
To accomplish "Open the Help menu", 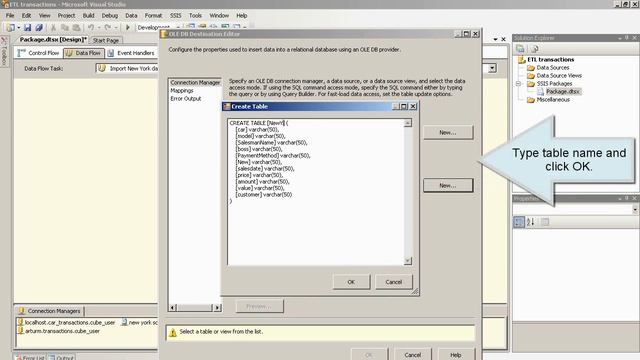I will 242,16.
